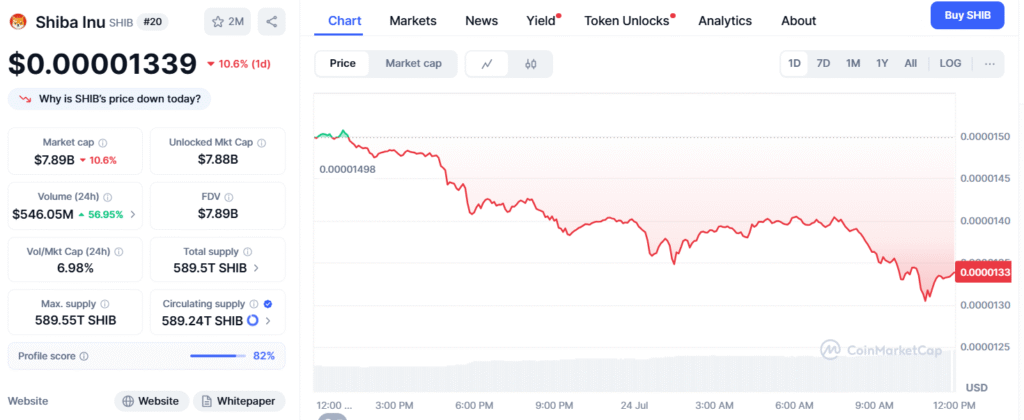
Task: Select the 7D time range
Action: [x=824, y=63]
